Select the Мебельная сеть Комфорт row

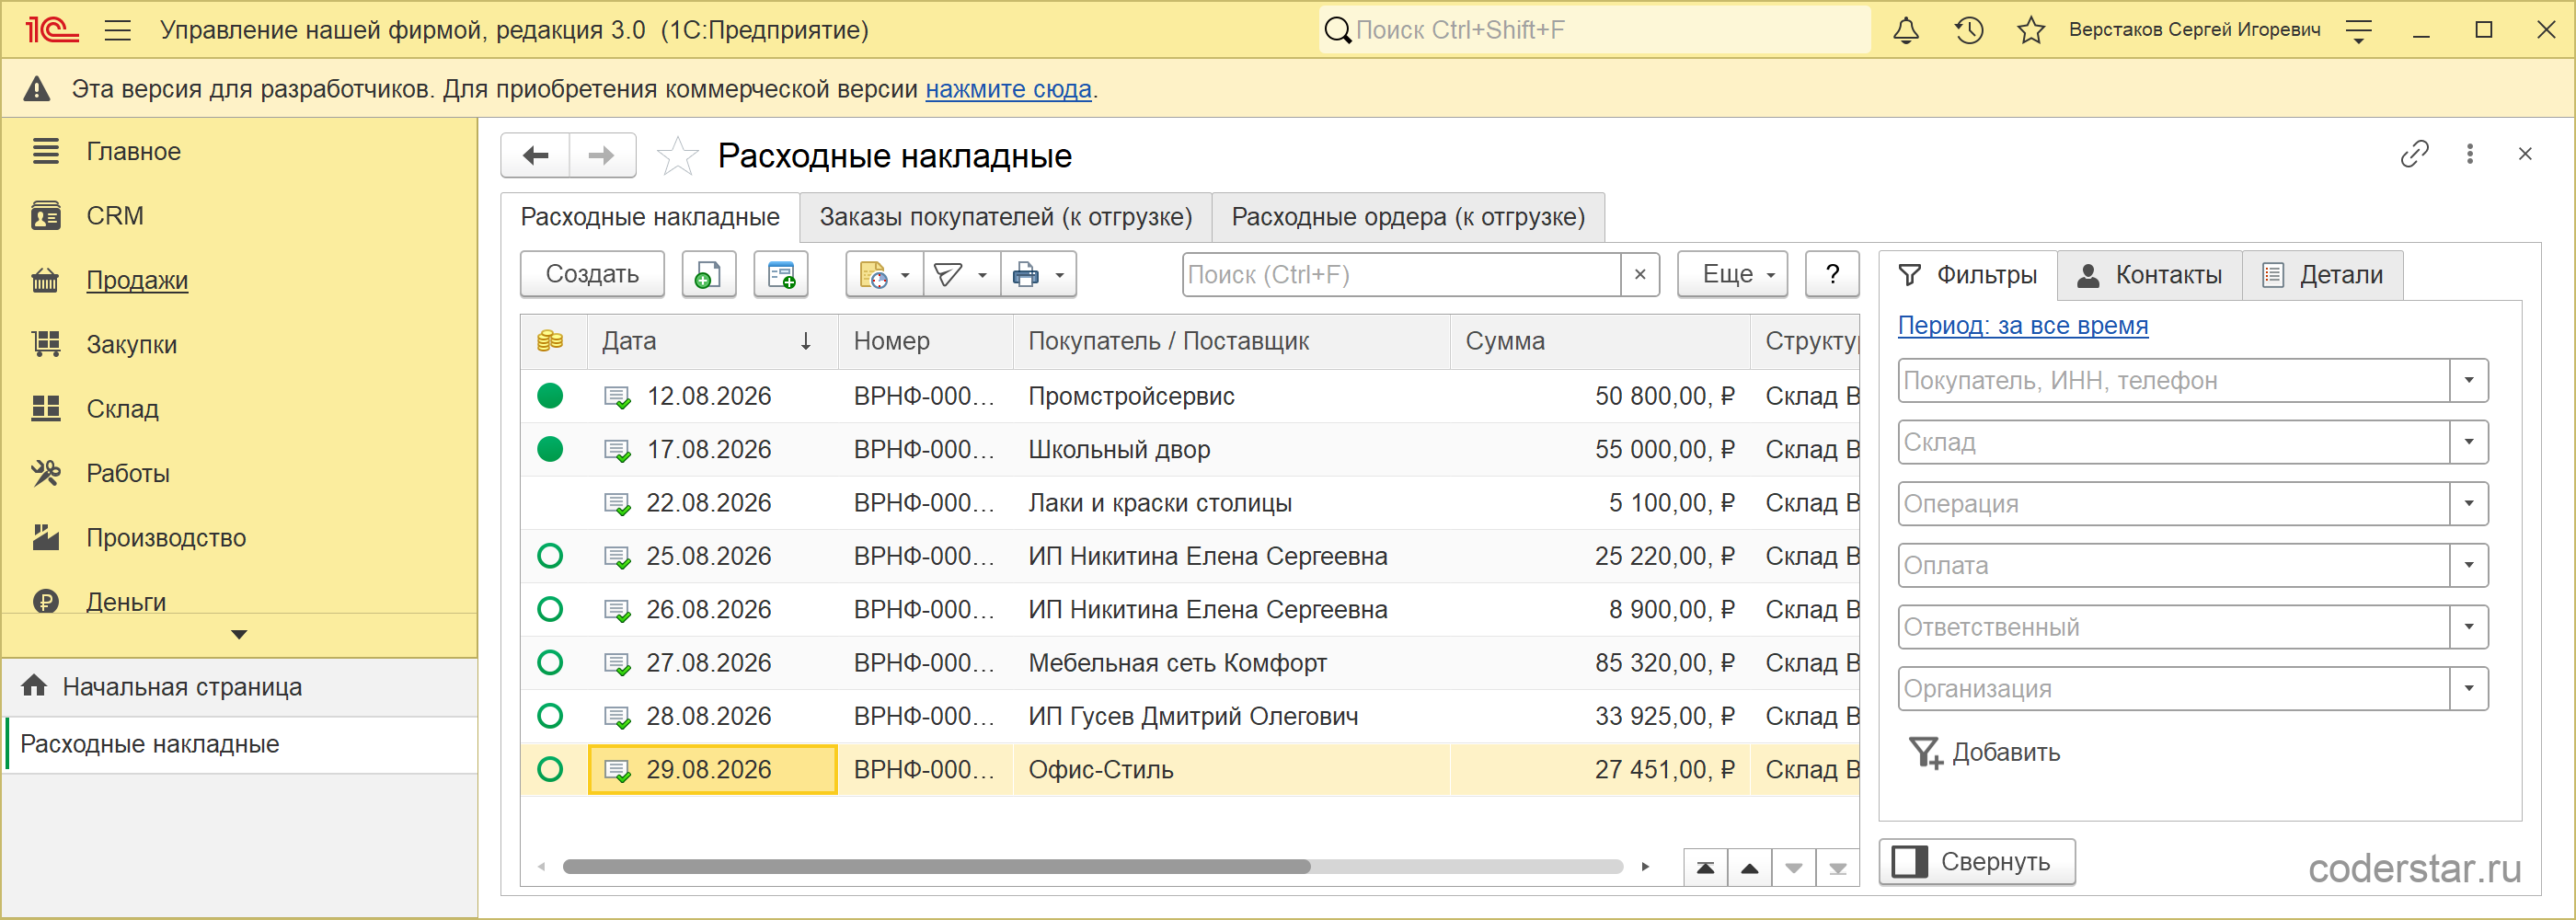(1190, 662)
